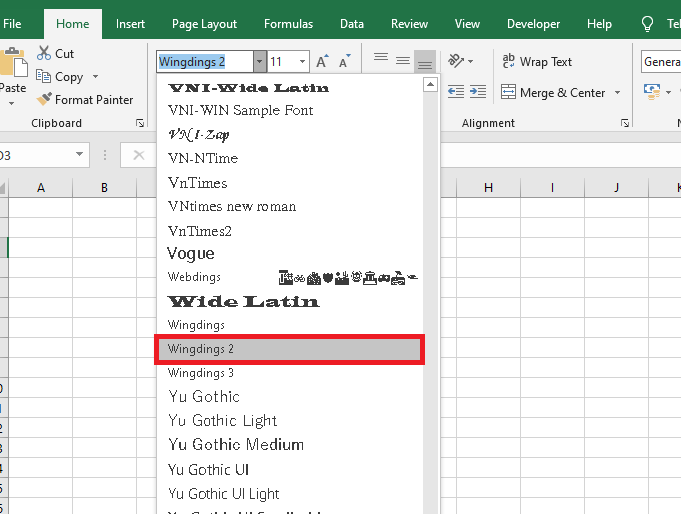Switch to the Insert tab
681x514 pixels.
[130, 24]
